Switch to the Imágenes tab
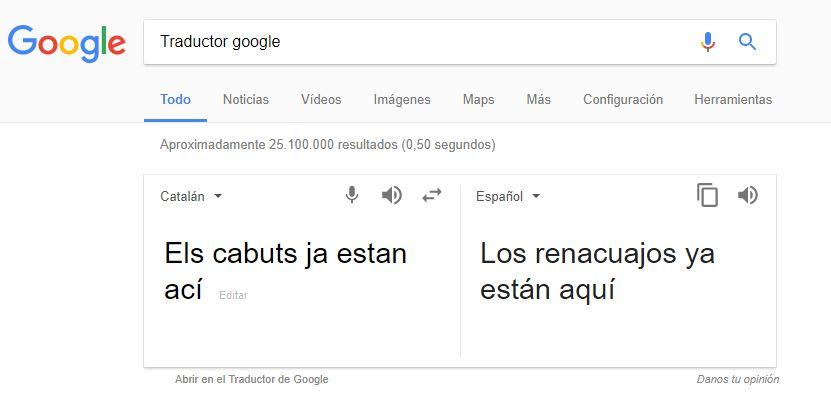This screenshot has height=408, width=831. (402, 100)
